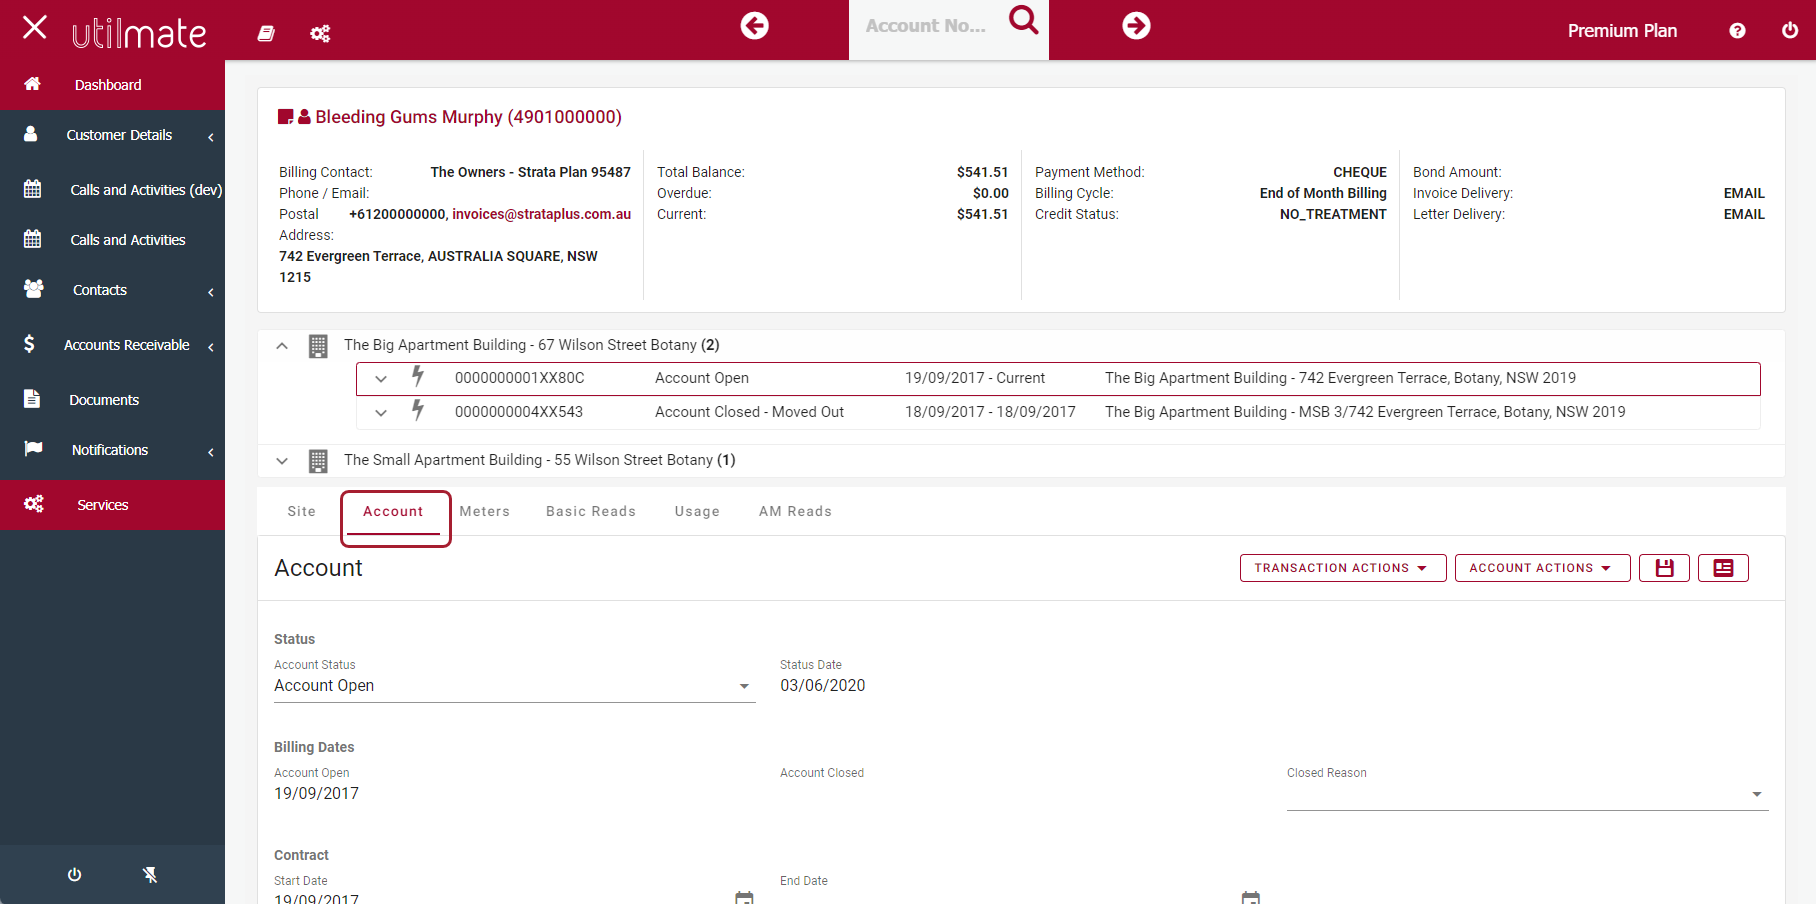The height and width of the screenshot is (904, 1816).
Task: Click the building icon for Big Apartment Building
Action: pos(318,346)
